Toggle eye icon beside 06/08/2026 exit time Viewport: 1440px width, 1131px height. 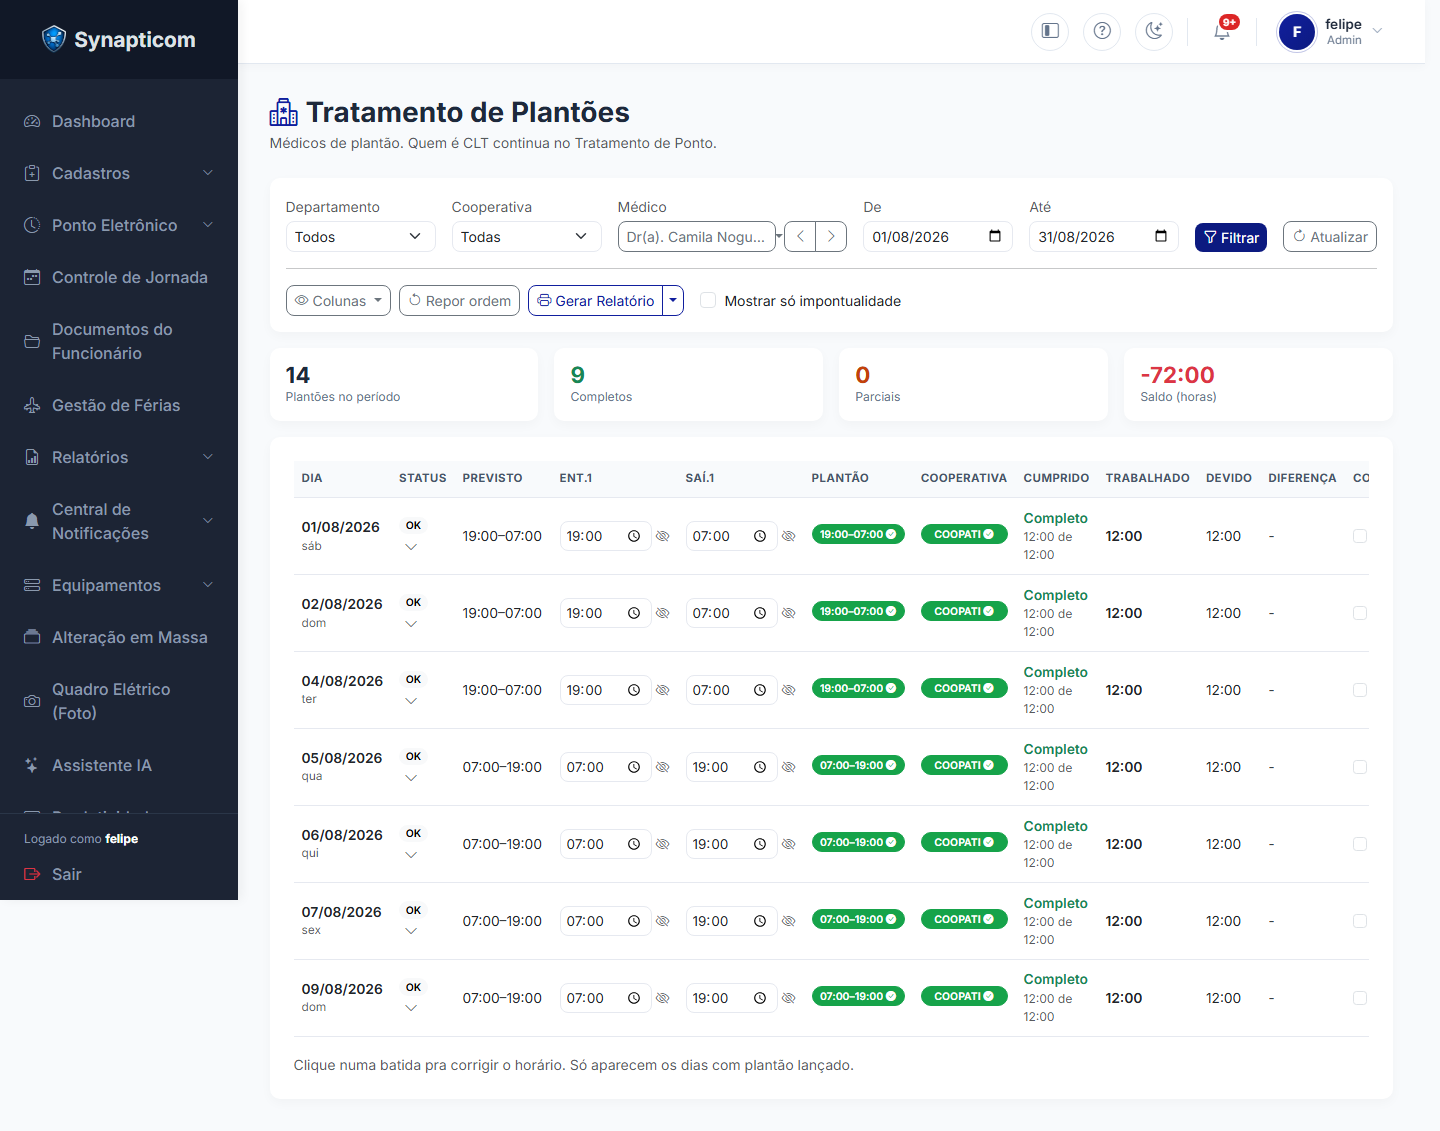pyautogui.click(x=788, y=844)
